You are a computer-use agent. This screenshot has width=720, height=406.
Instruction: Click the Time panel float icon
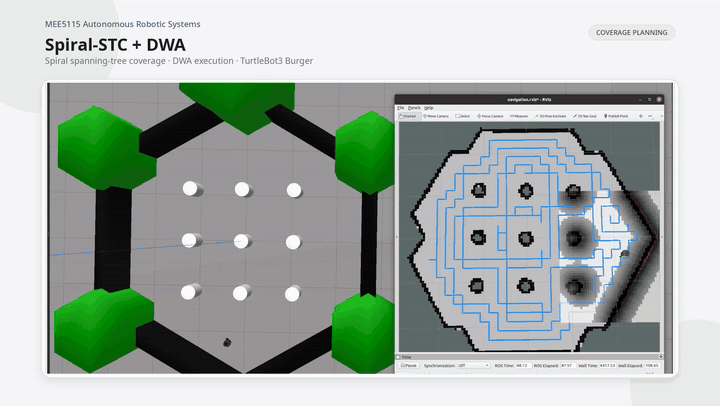coord(398,357)
